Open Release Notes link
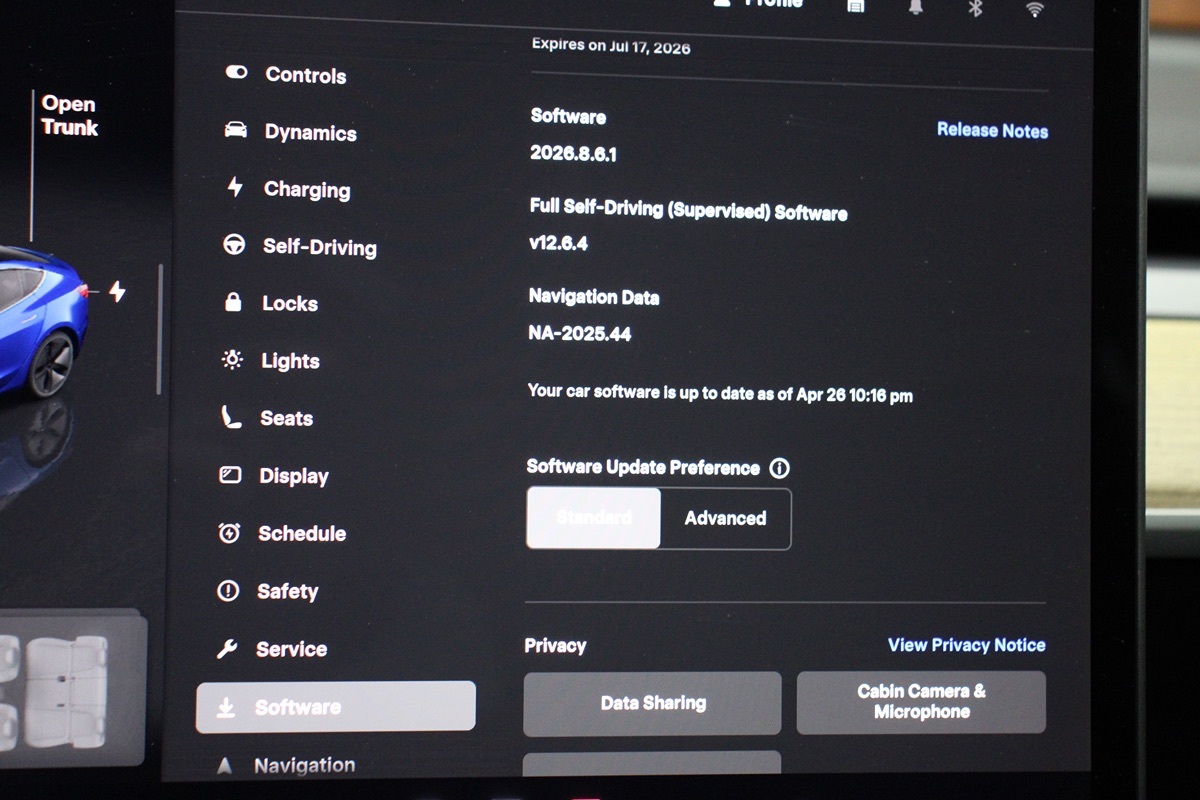This screenshot has height=800, width=1200. tap(993, 130)
